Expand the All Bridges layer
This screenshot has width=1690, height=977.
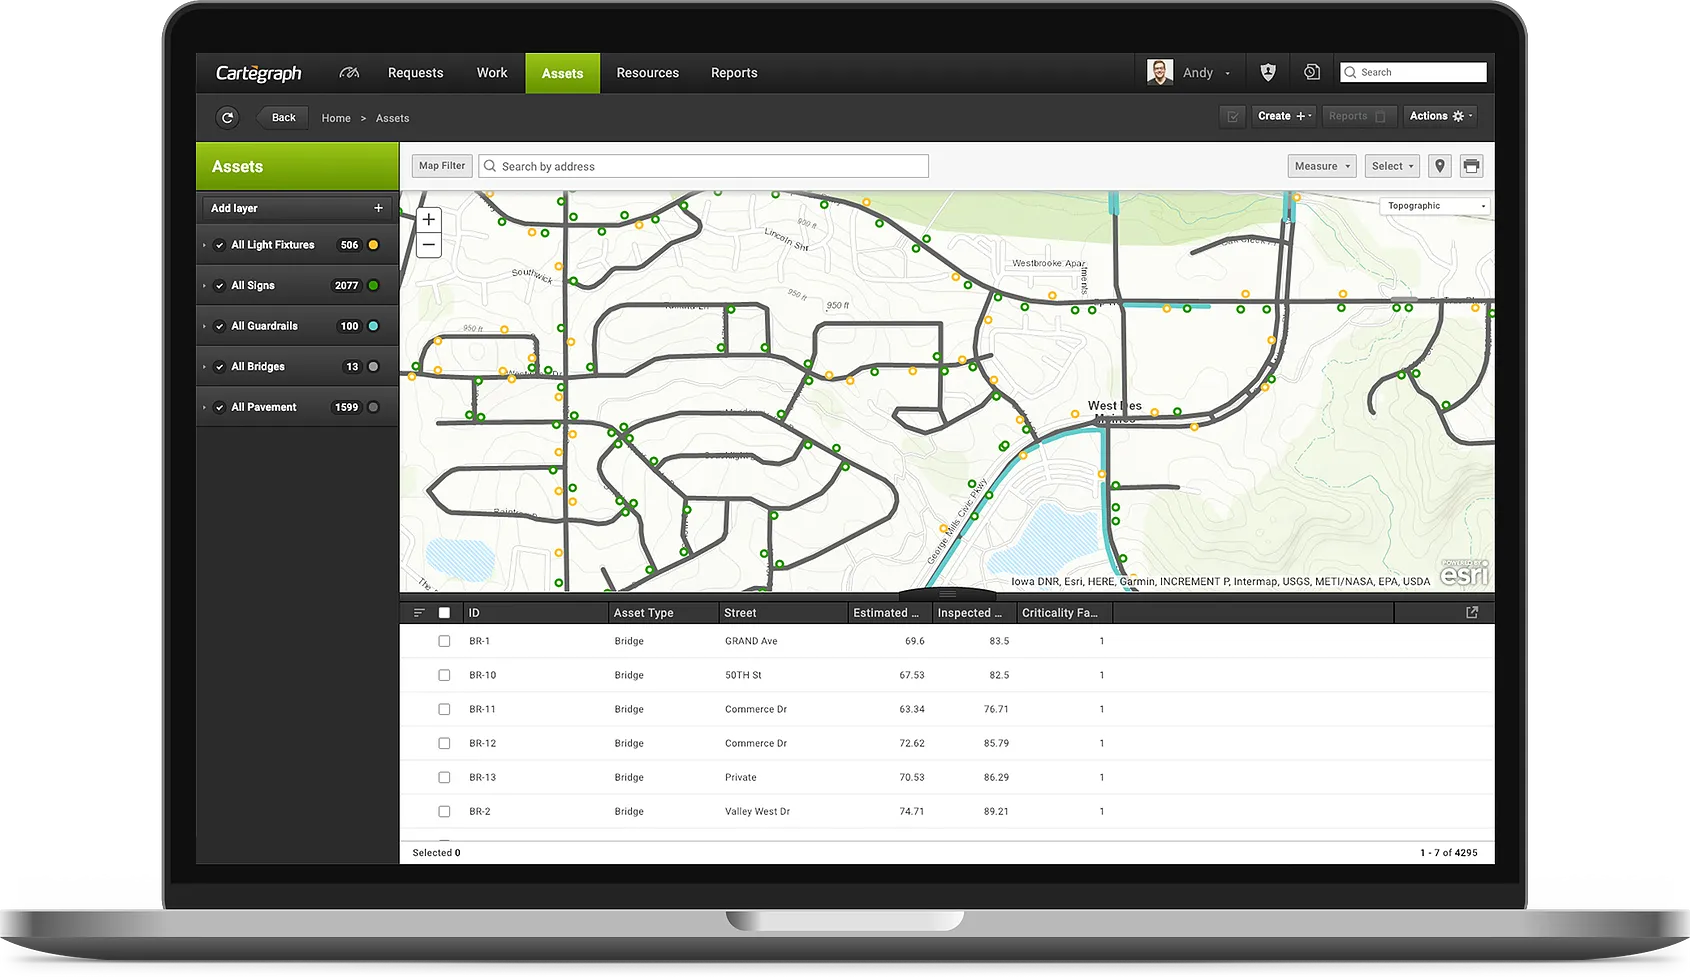tap(205, 367)
